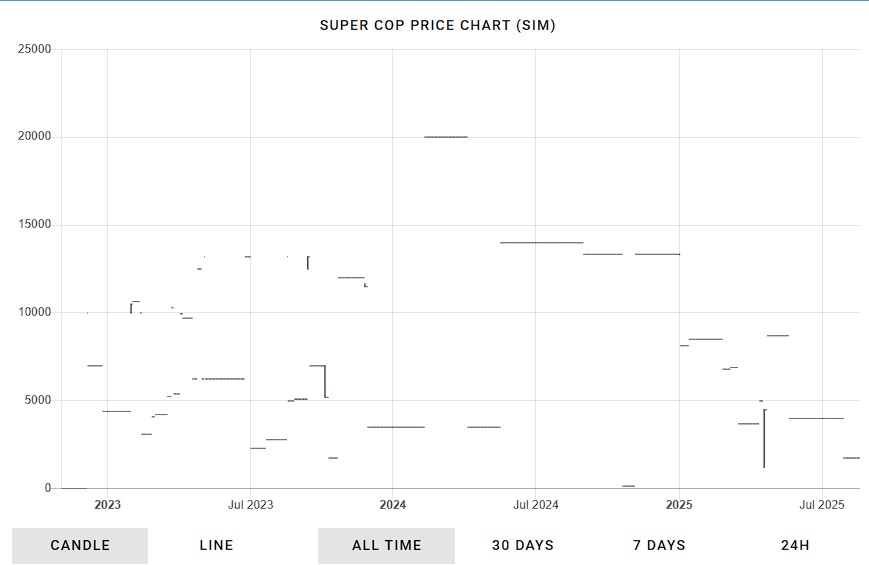Show the 30 DAYS price range

[523, 546]
